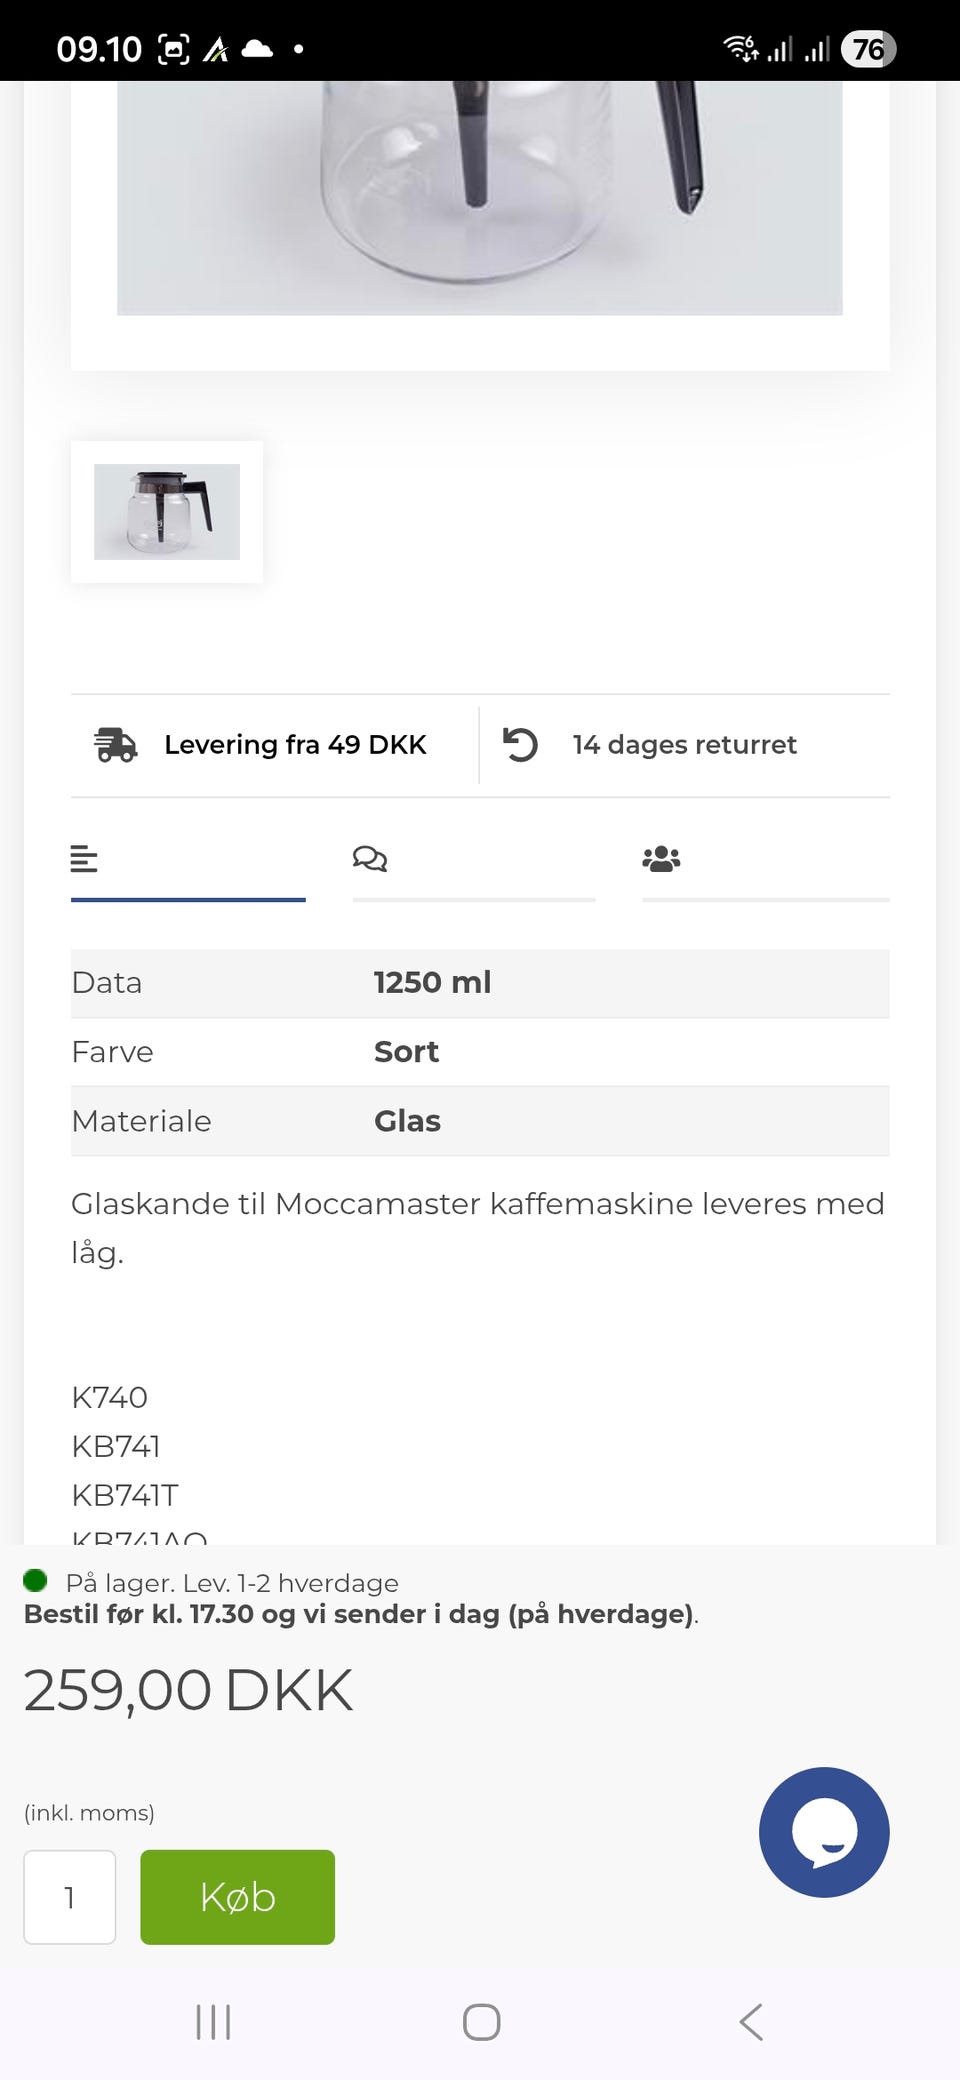Image resolution: width=960 pixels, height=2080 pixels.
Task: Tap the Android back navigation button
Action: [x=751, y=2021]
